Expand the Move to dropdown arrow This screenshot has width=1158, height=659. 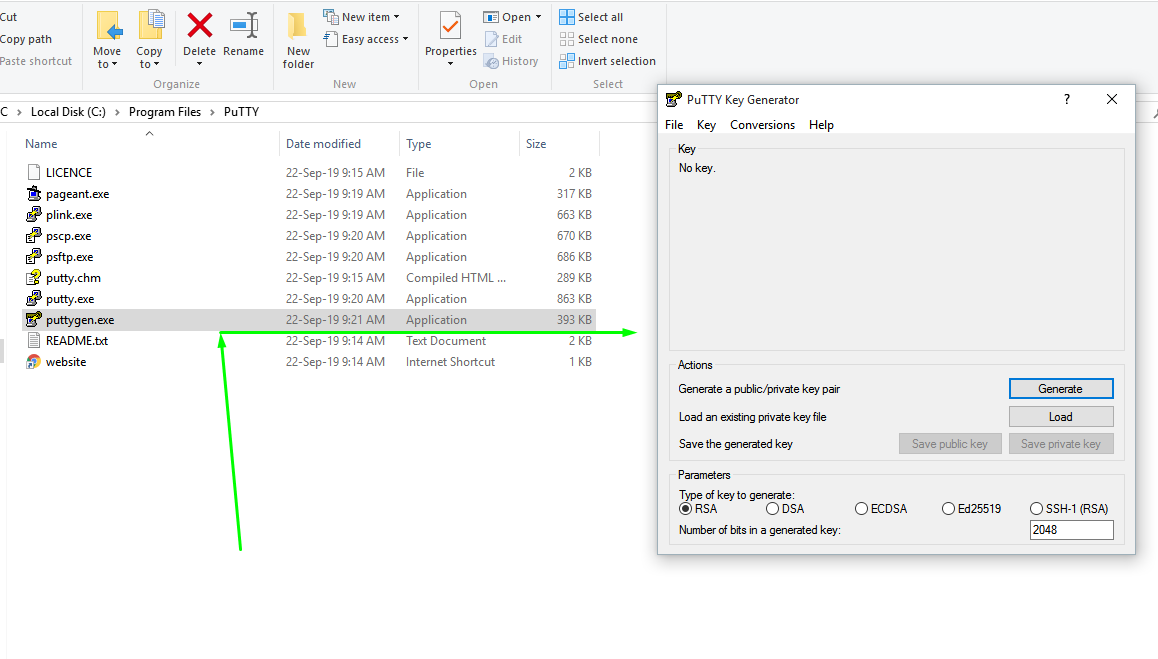[x=114, y=65]
